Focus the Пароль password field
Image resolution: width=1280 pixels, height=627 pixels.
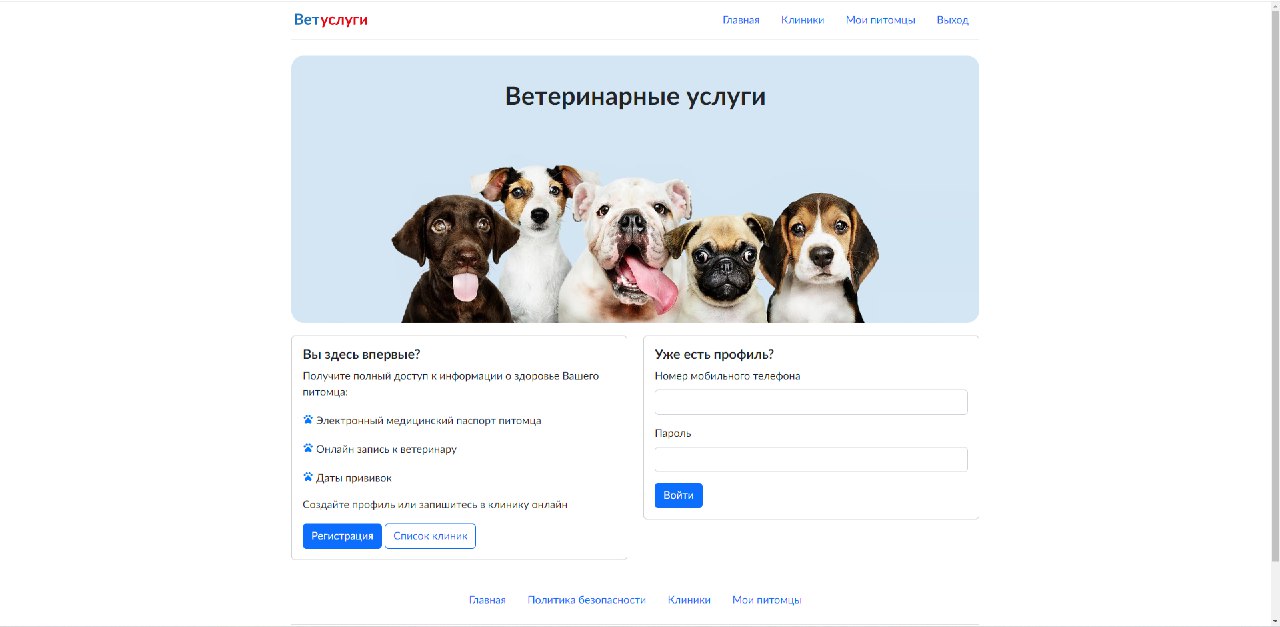pos(811,459)
